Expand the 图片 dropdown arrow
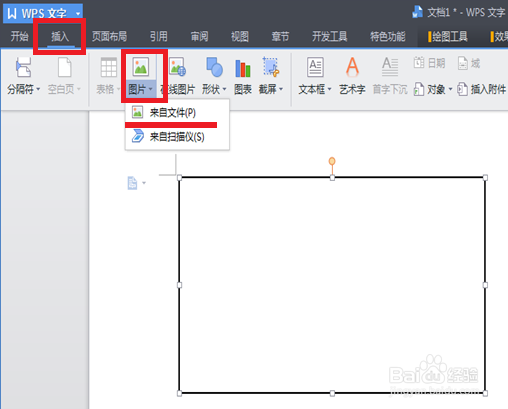 (151, 89)
